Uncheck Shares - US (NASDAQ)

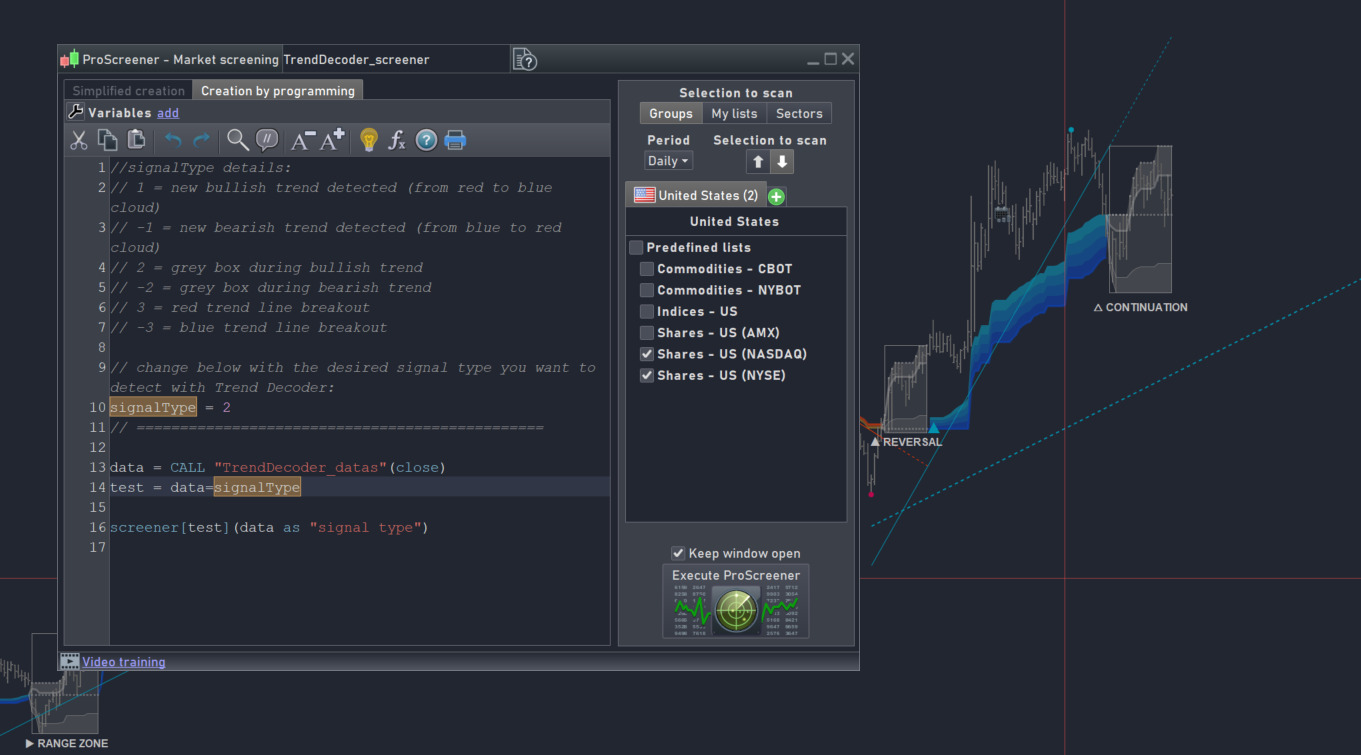647,354
